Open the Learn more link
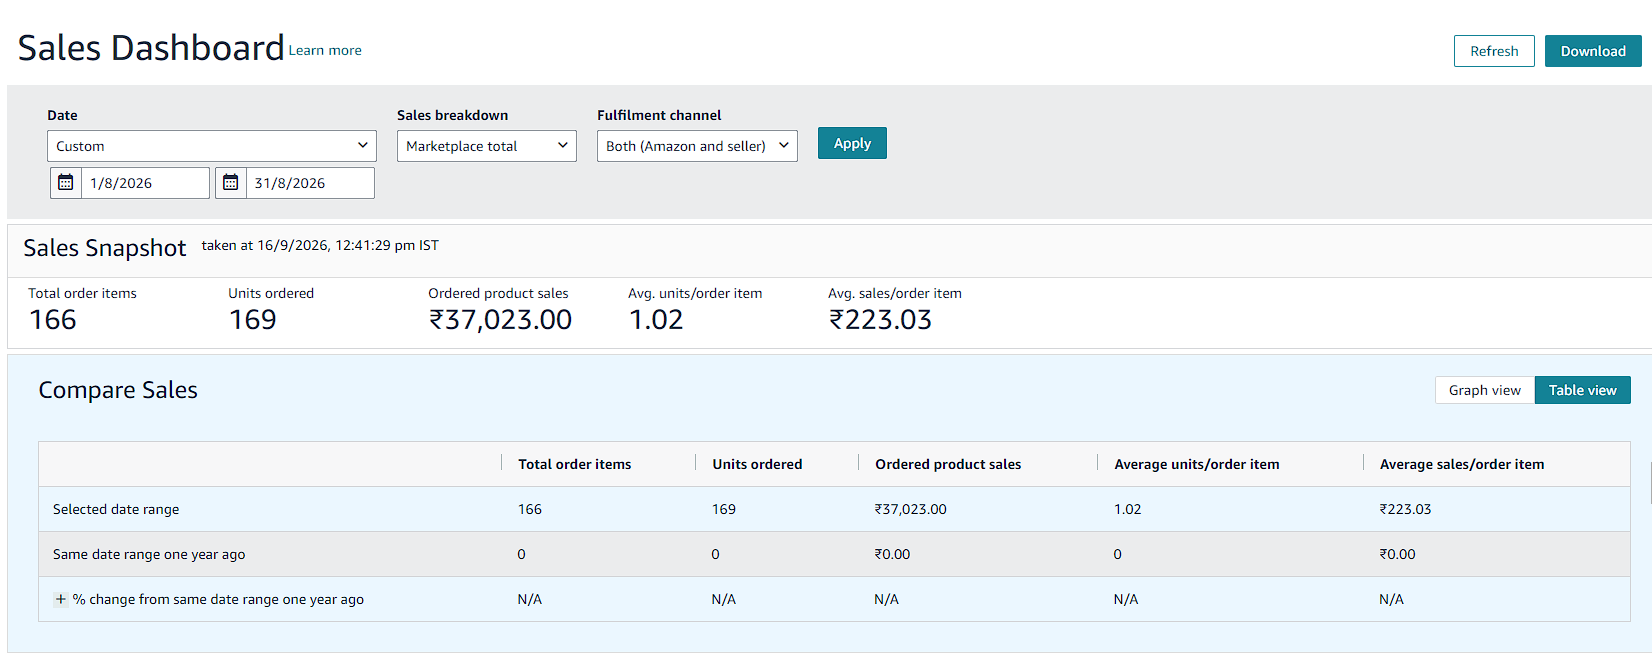This screenshot has width=1652, height=664. click(325, 50)
